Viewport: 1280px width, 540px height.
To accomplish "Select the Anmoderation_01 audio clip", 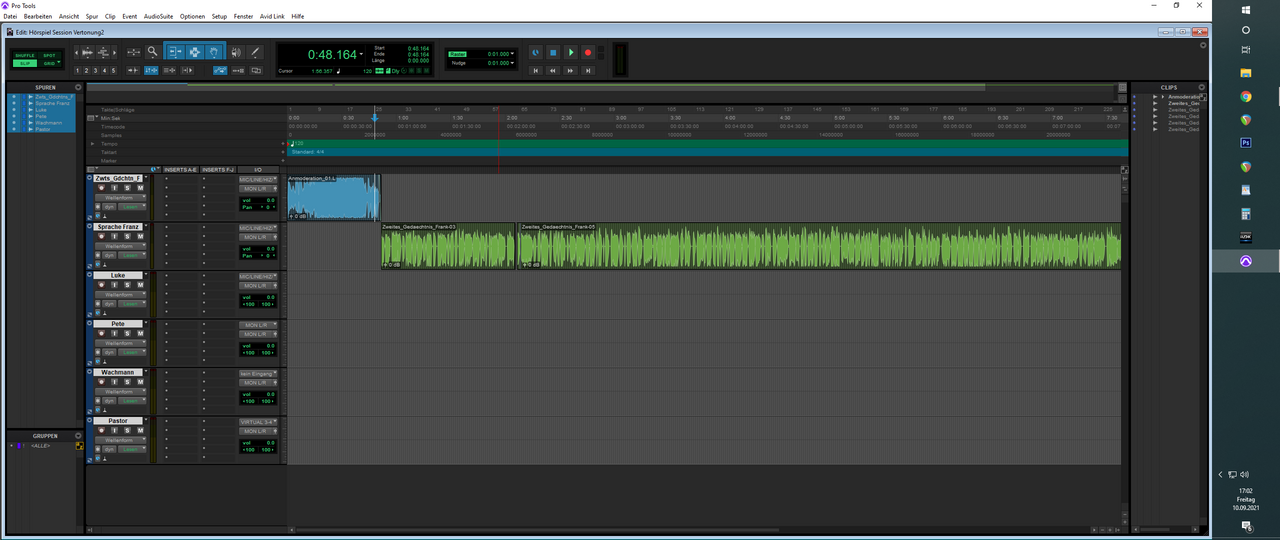I will pyautogui.click(x=333, y=197).
